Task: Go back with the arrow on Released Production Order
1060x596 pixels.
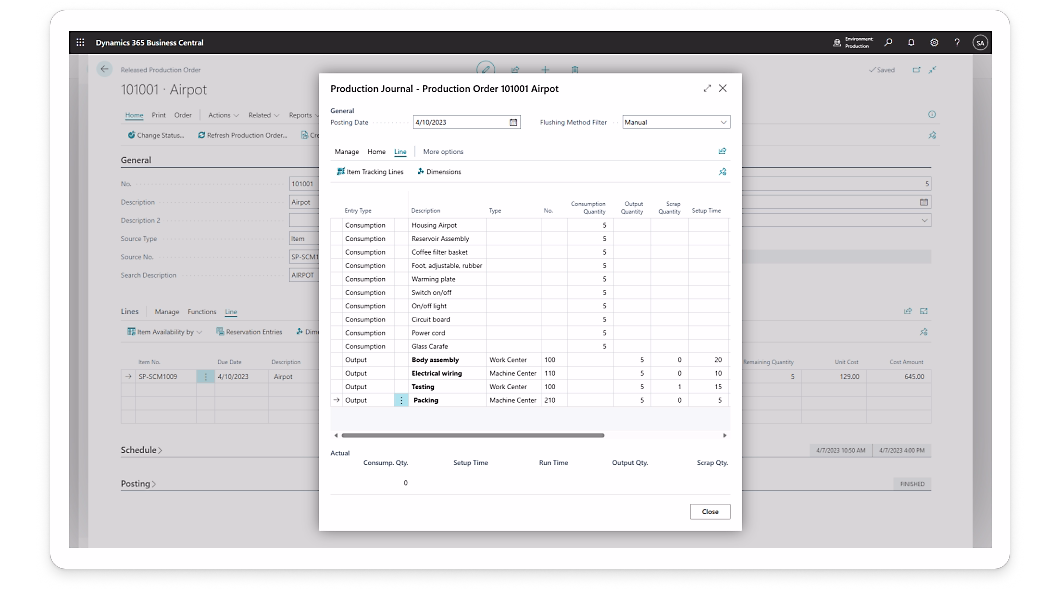Action: 104,69
